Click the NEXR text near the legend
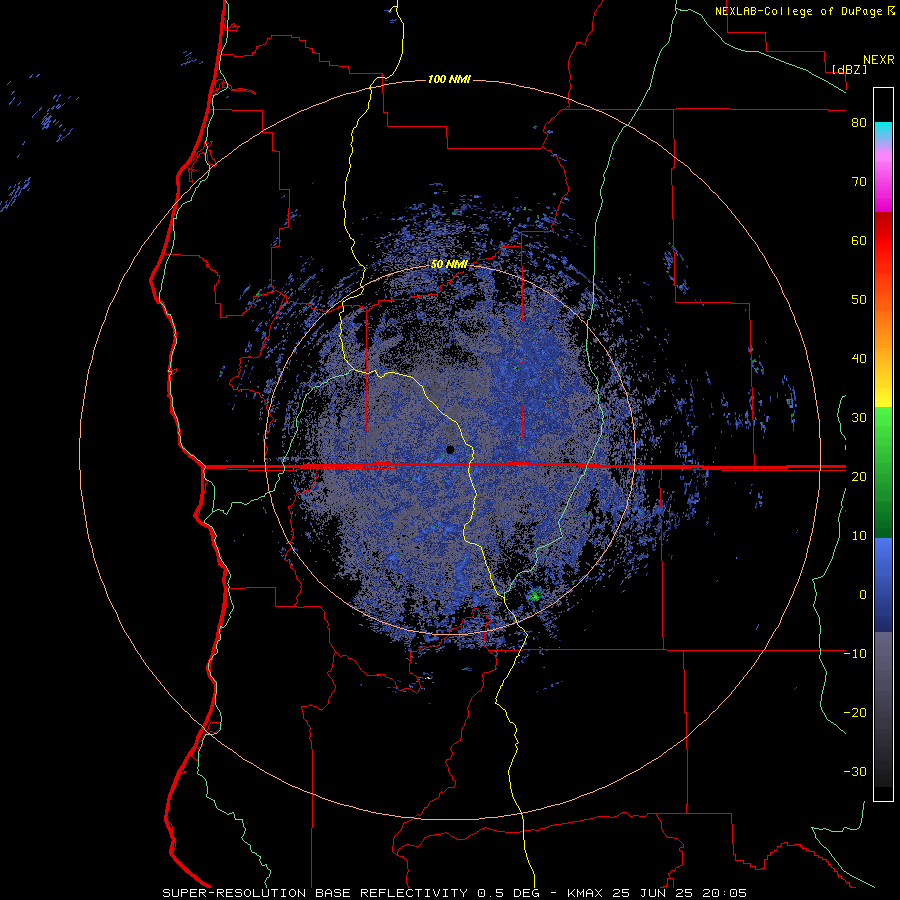Image resolution: width=900 pixels, height=900 pixels. (878, 60)
